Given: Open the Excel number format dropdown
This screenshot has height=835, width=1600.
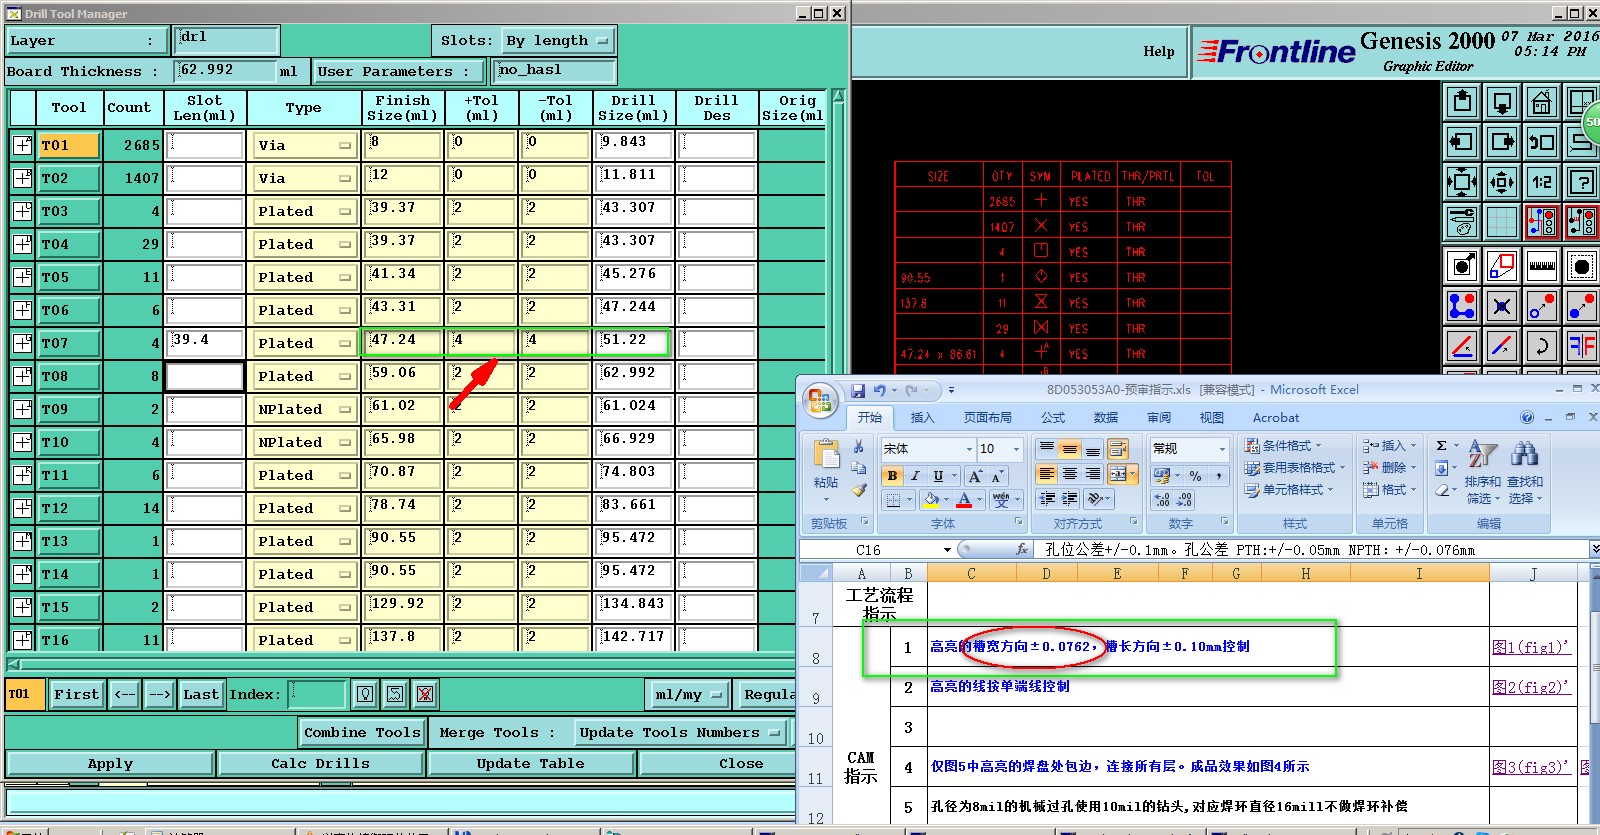Looking at the screenshot, I should pyautogui.click(x=1224, y=449).
